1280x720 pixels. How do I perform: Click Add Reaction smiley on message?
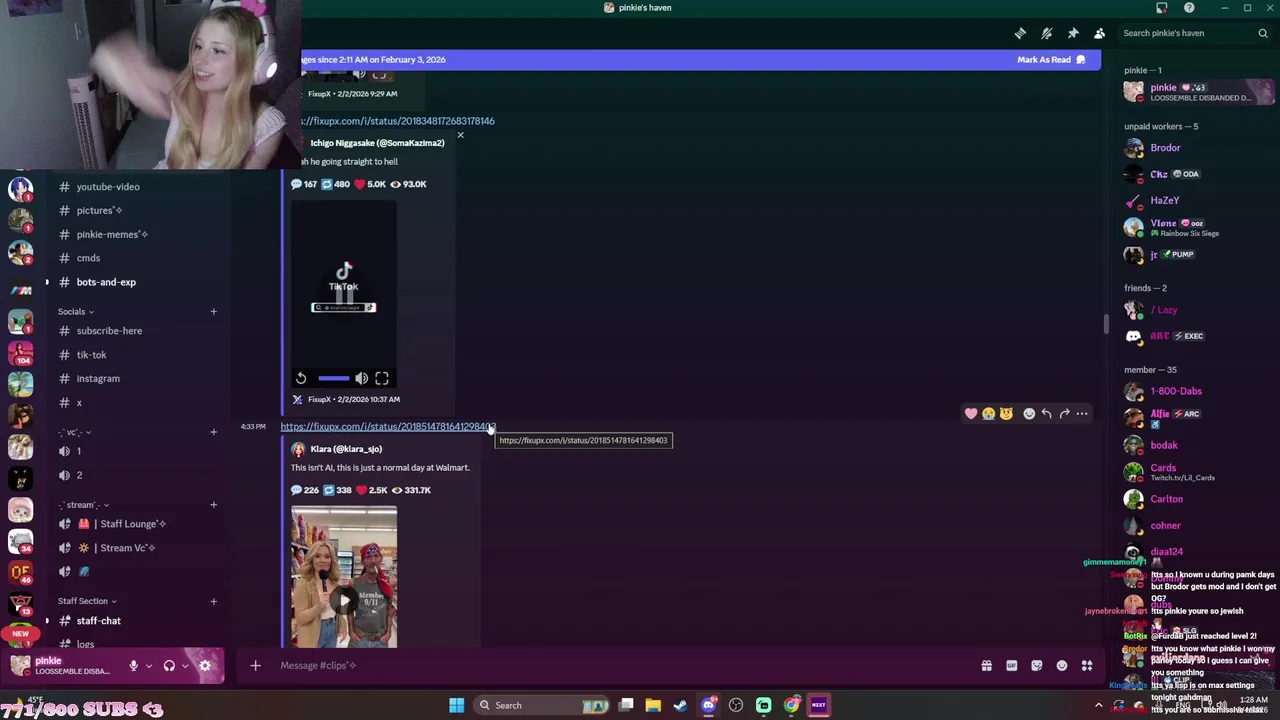1029,414
